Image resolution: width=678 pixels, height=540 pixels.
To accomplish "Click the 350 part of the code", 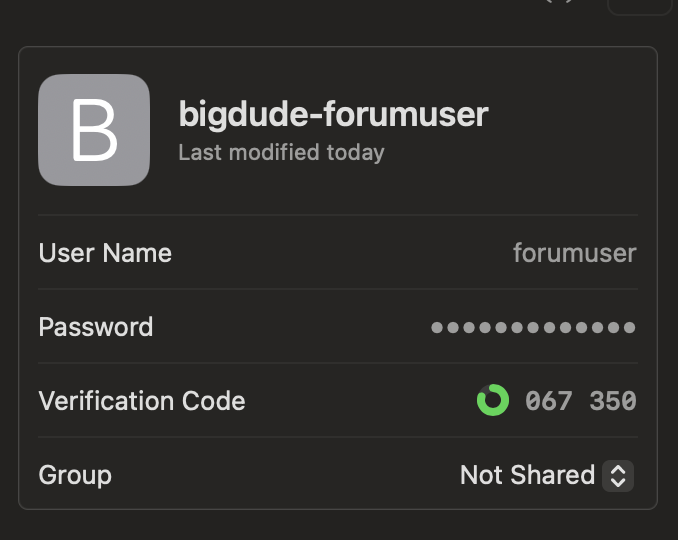I will [x=613, y=401].
